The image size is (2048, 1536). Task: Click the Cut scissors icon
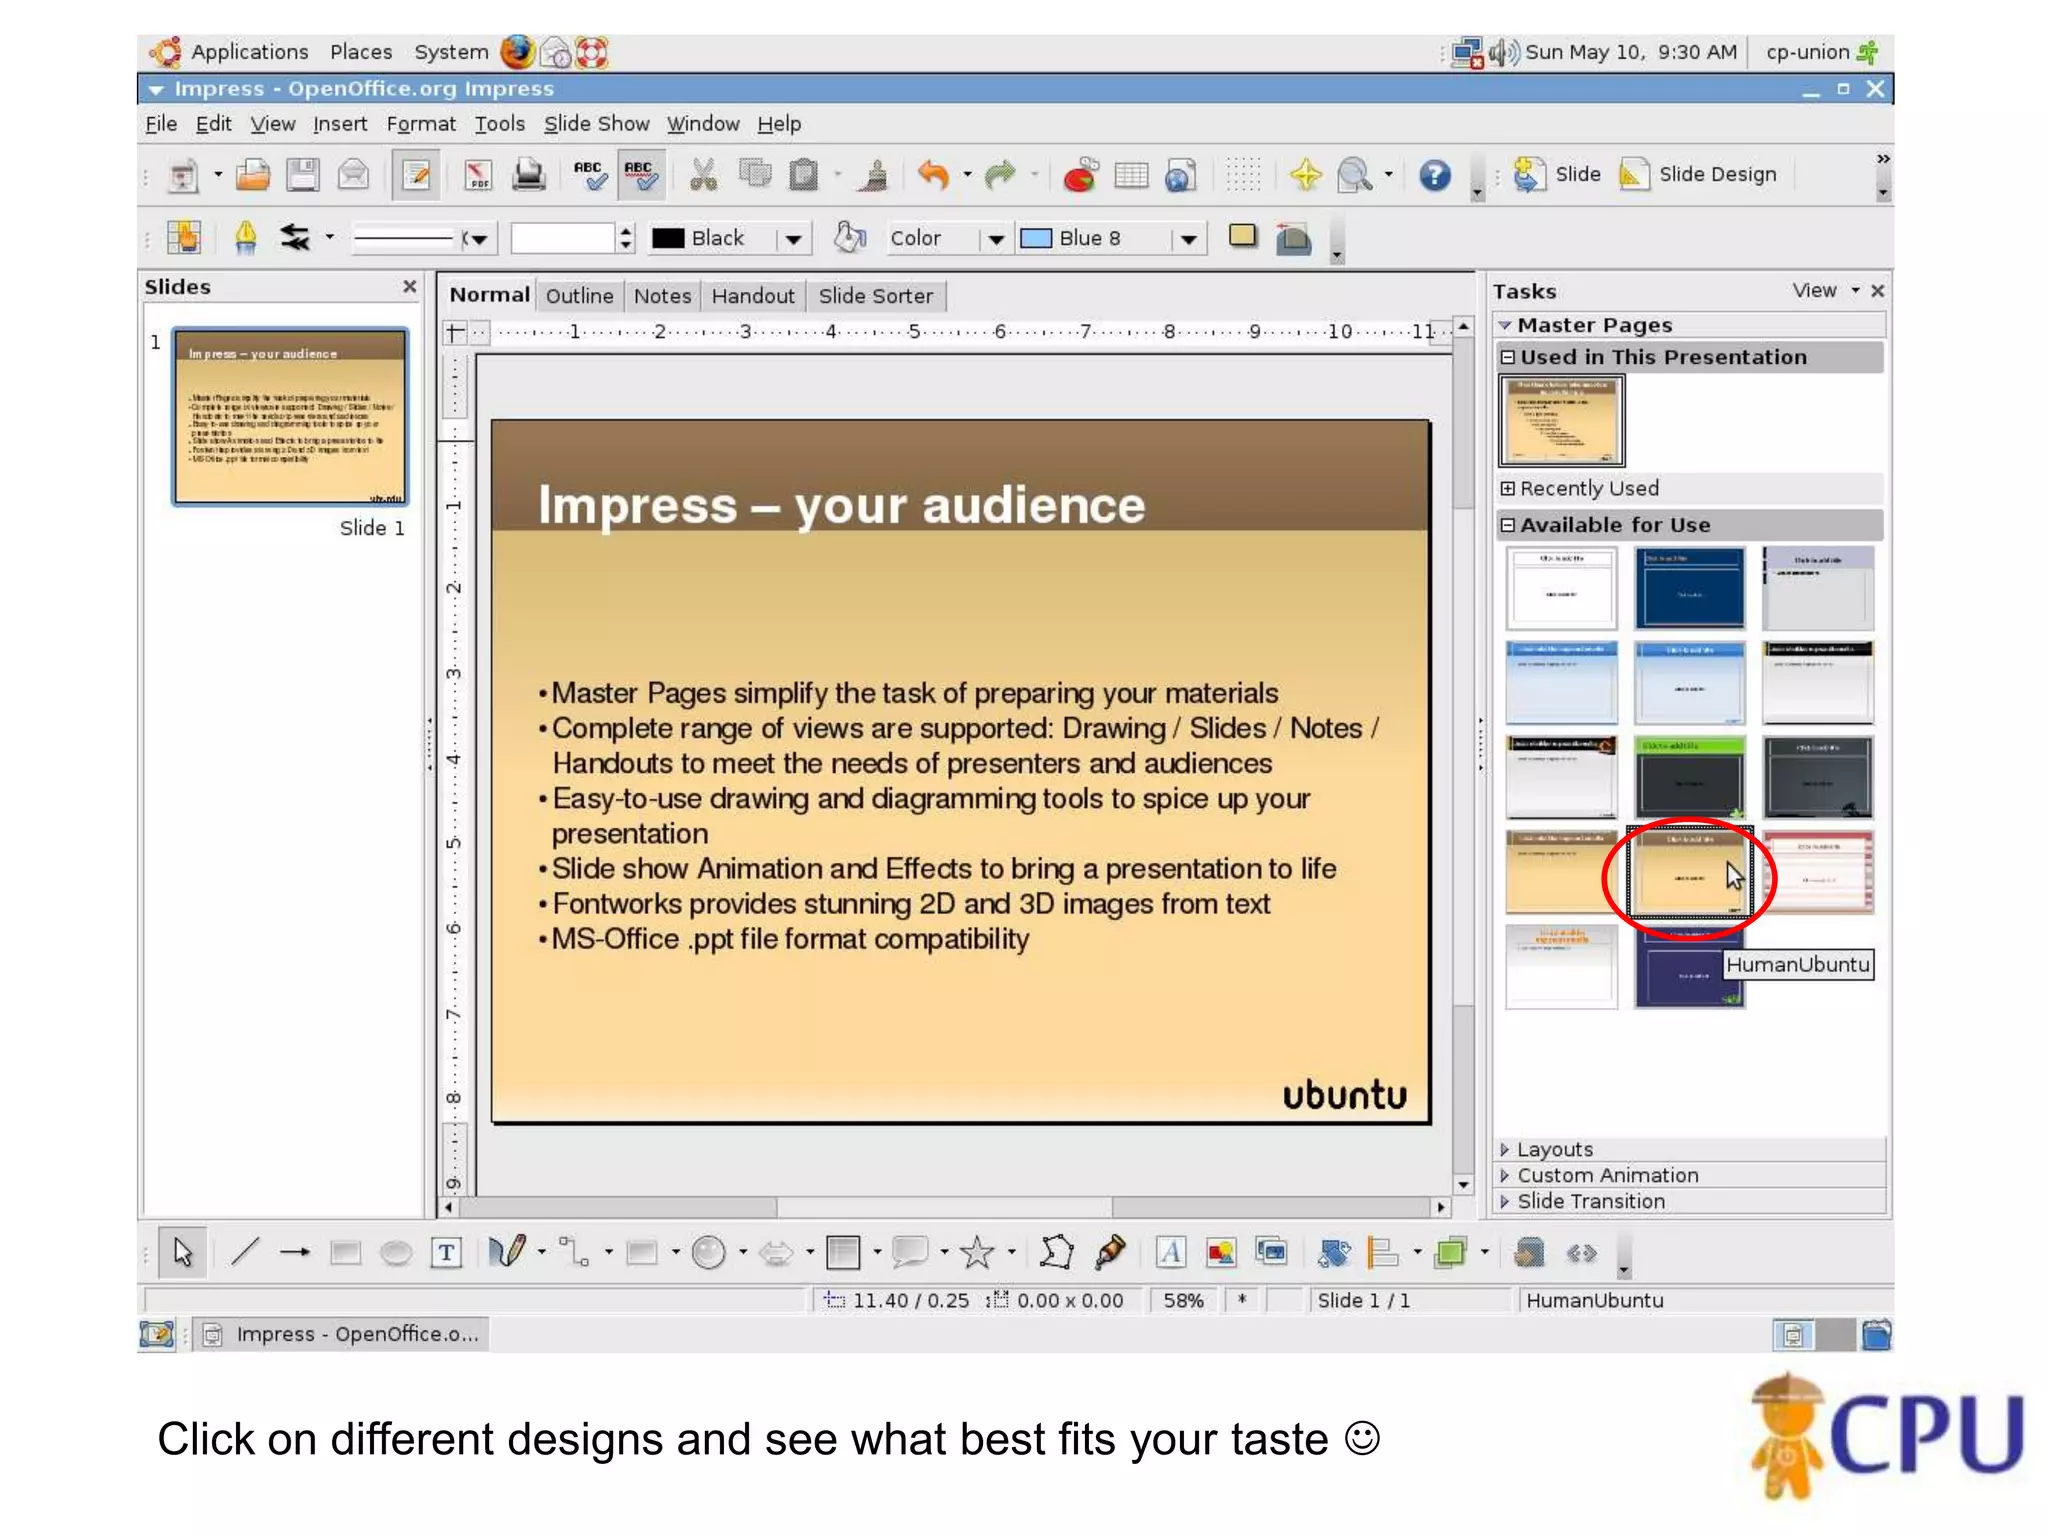tap(704, 176)
